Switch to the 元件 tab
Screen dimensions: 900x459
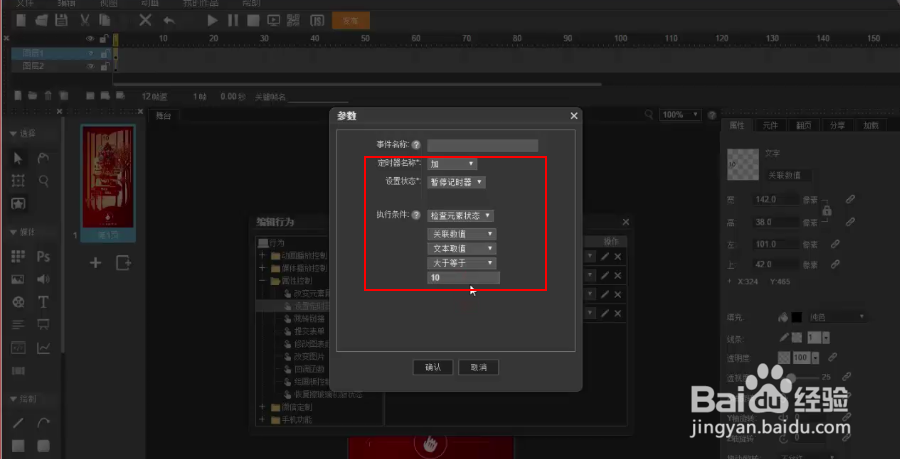770,126
